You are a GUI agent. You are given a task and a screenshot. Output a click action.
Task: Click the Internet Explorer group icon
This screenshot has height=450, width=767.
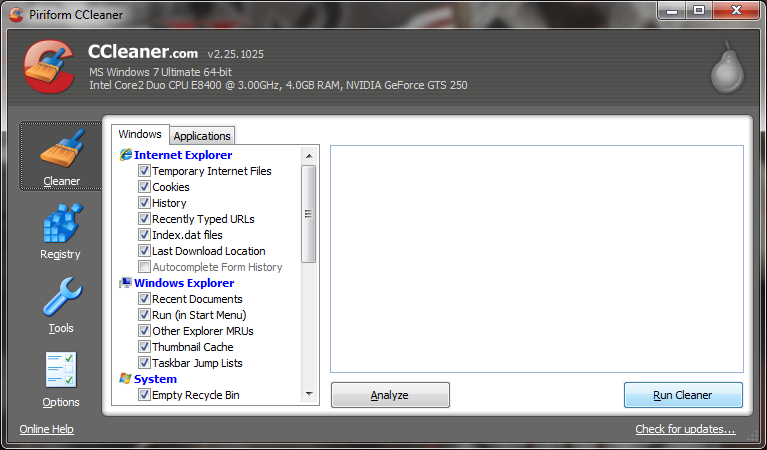126,155
